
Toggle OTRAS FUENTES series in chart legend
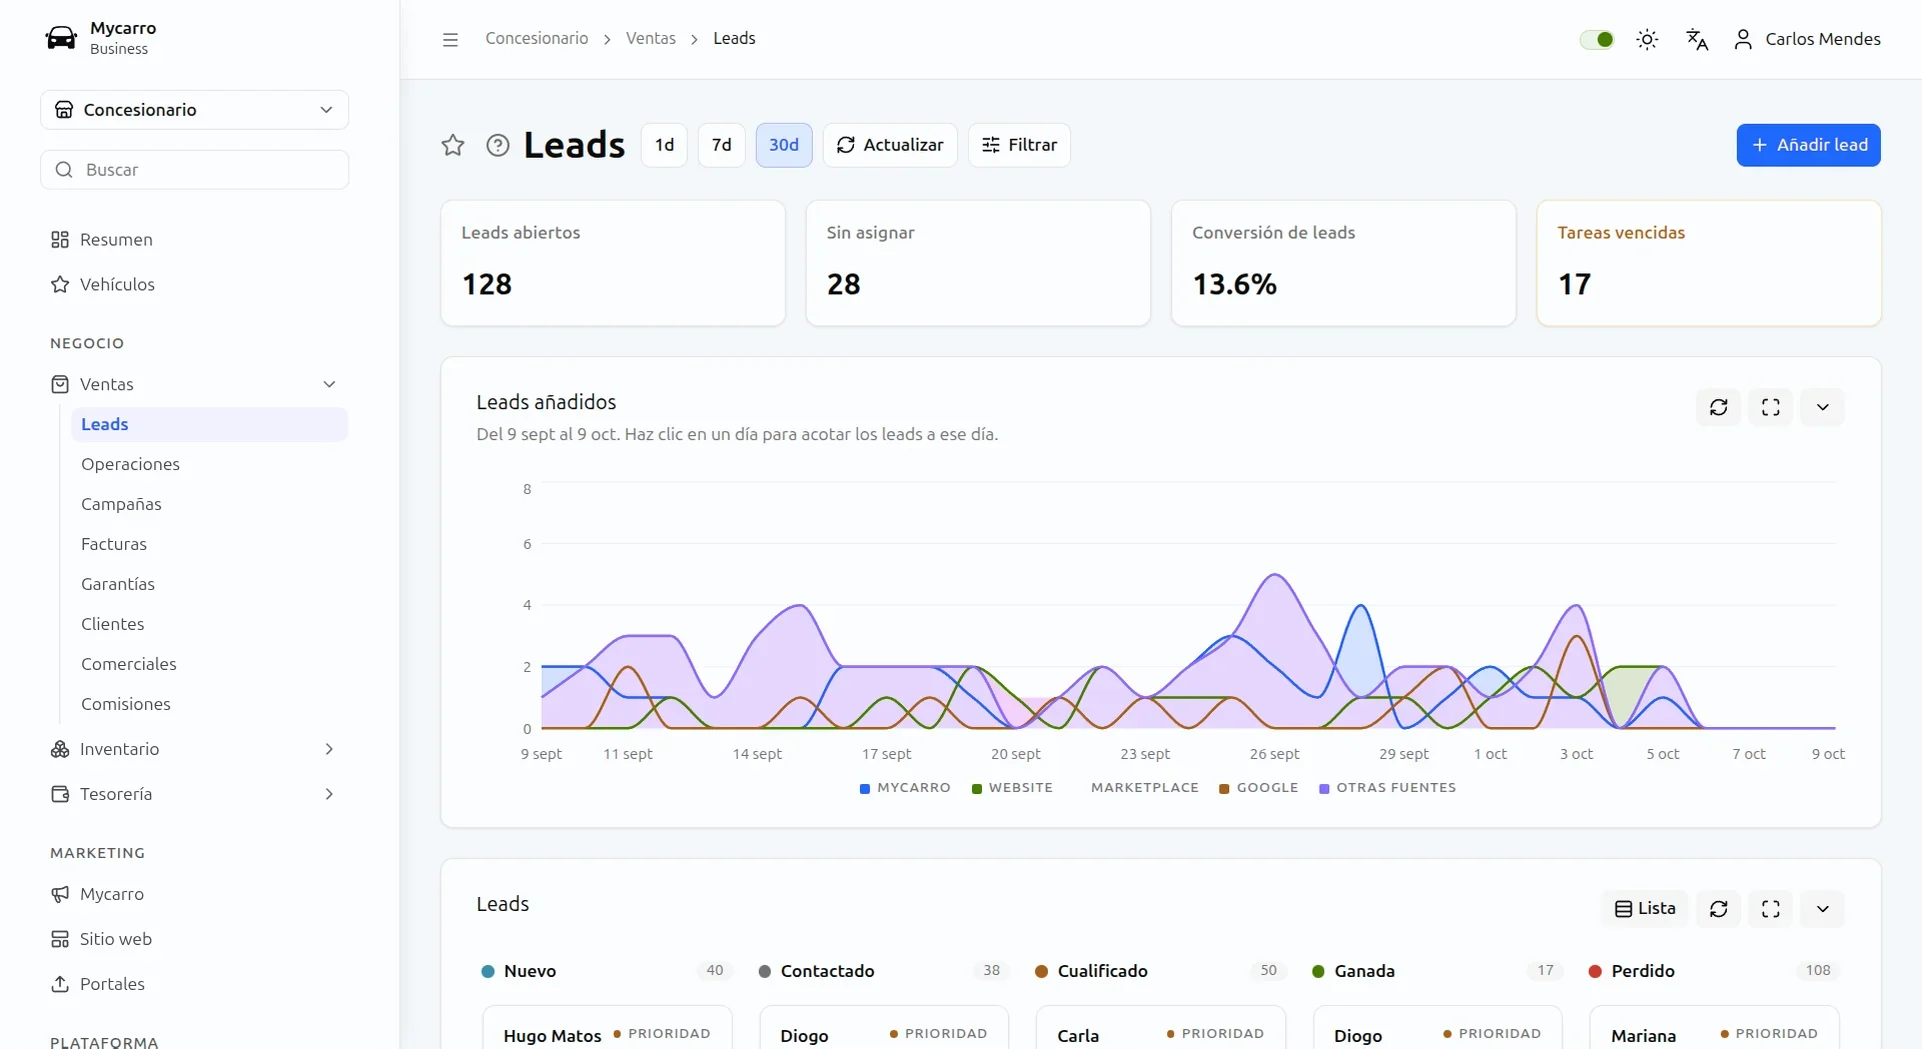1387,788
